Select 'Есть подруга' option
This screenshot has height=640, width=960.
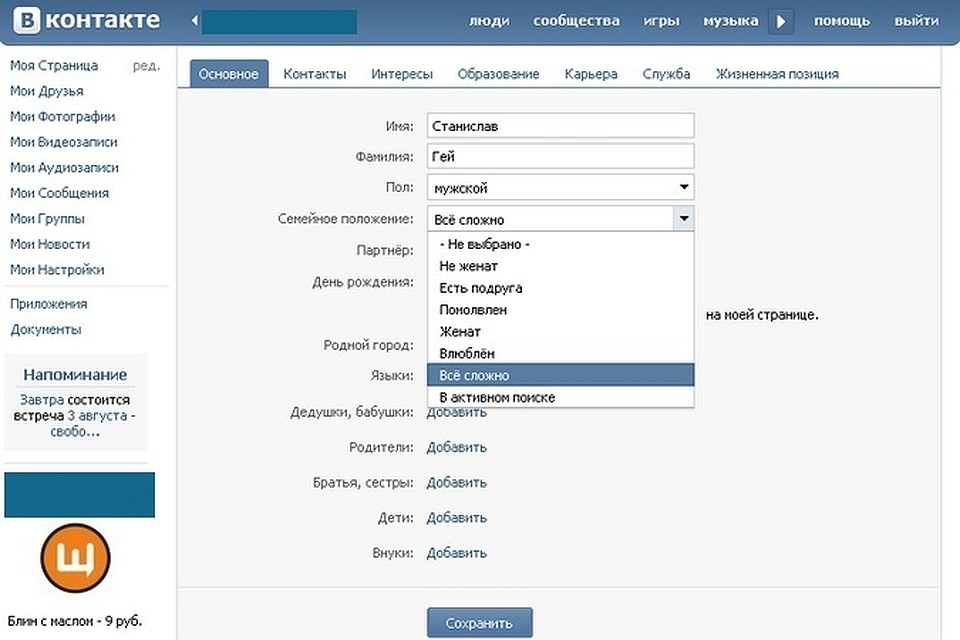[x=560, y=288]
